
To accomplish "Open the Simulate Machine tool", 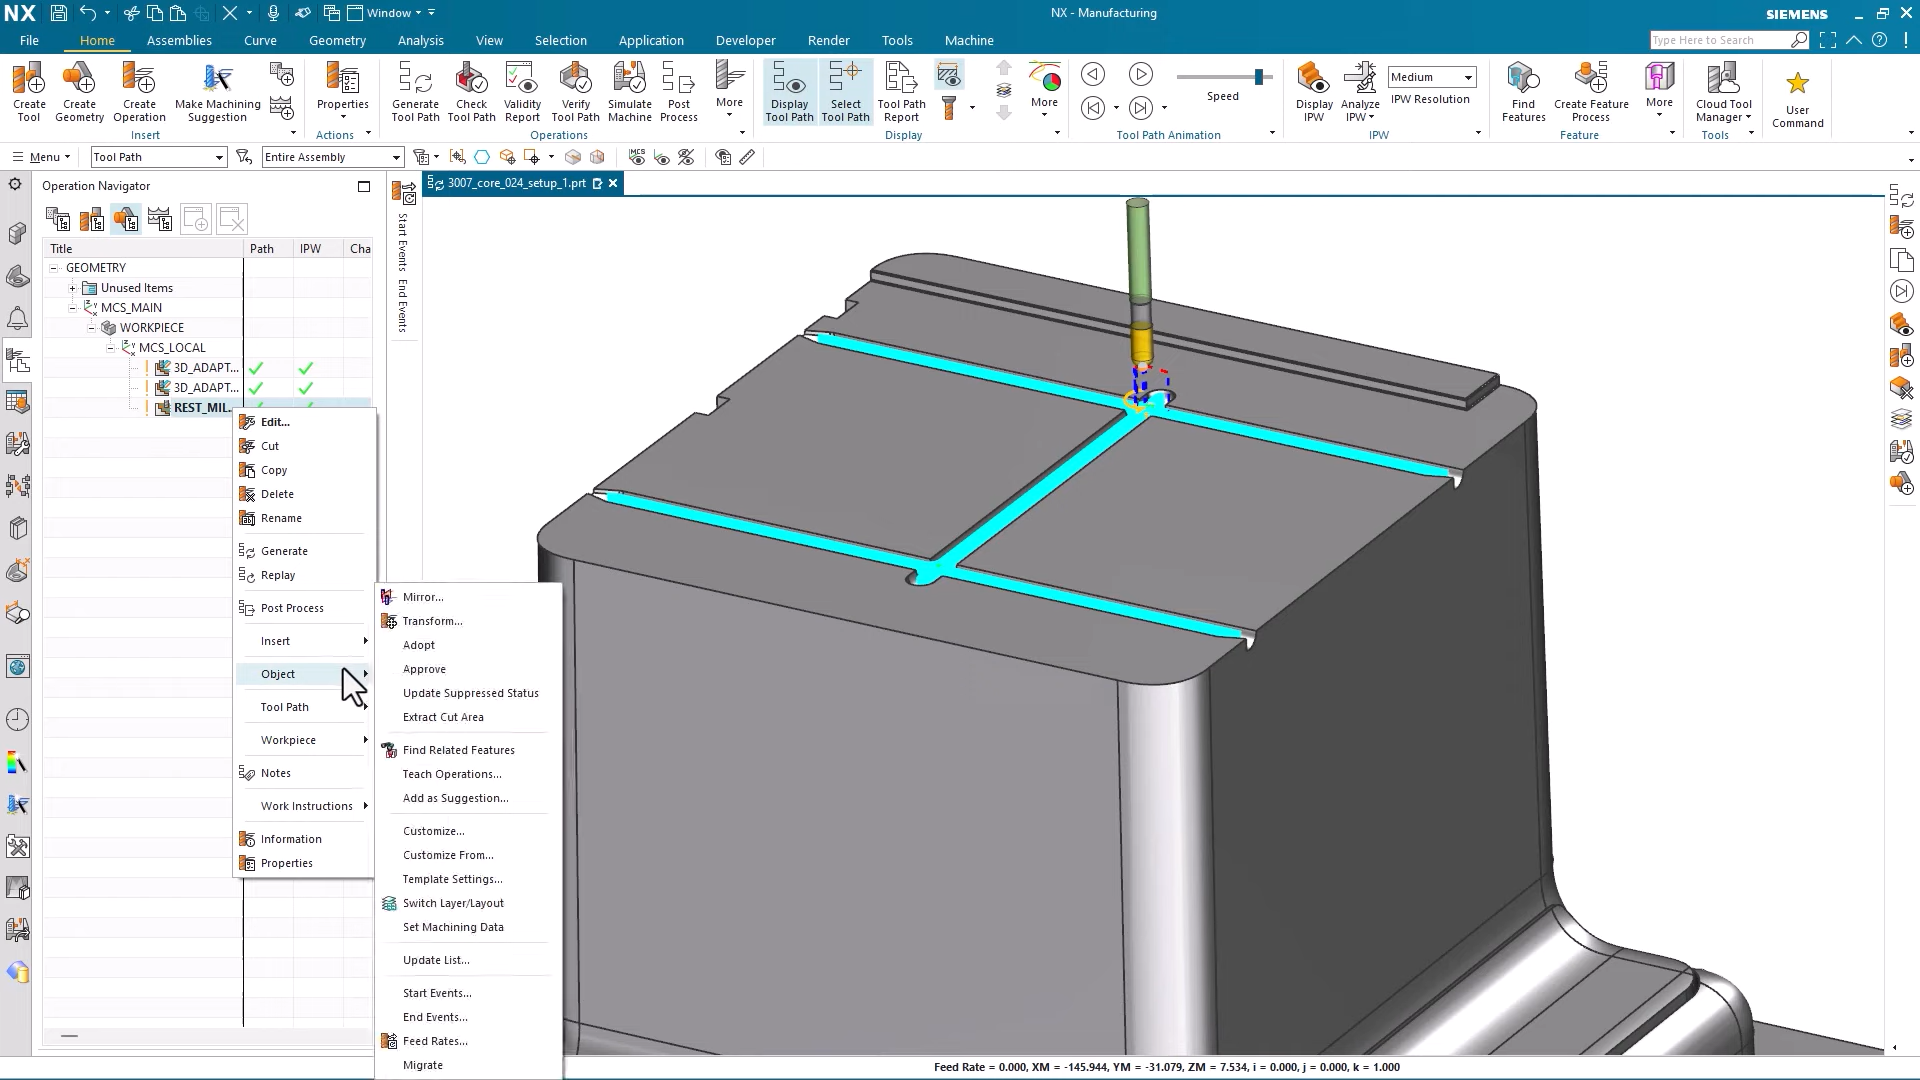I will (x=629, y=90).
